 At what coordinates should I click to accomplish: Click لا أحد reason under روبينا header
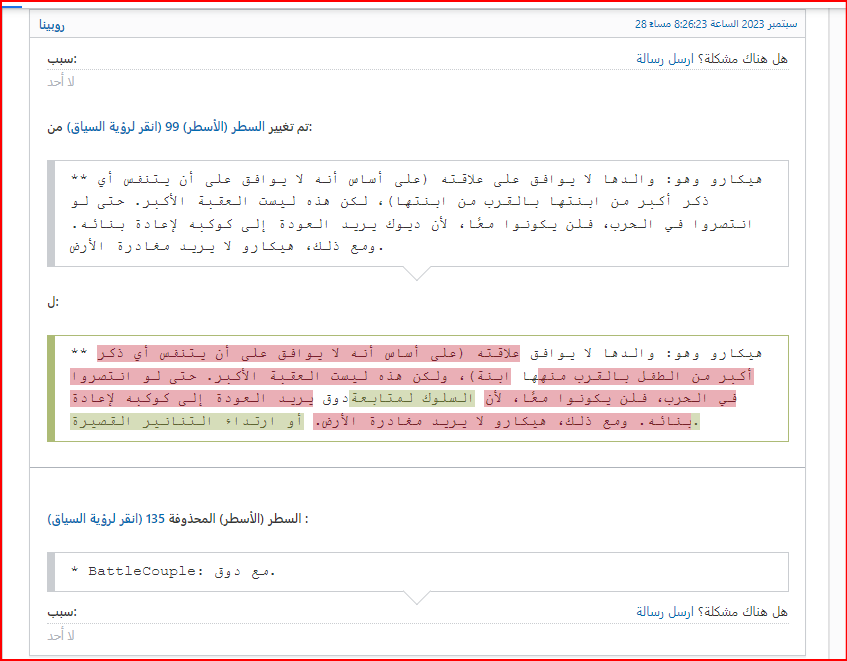tap(61, 81)
